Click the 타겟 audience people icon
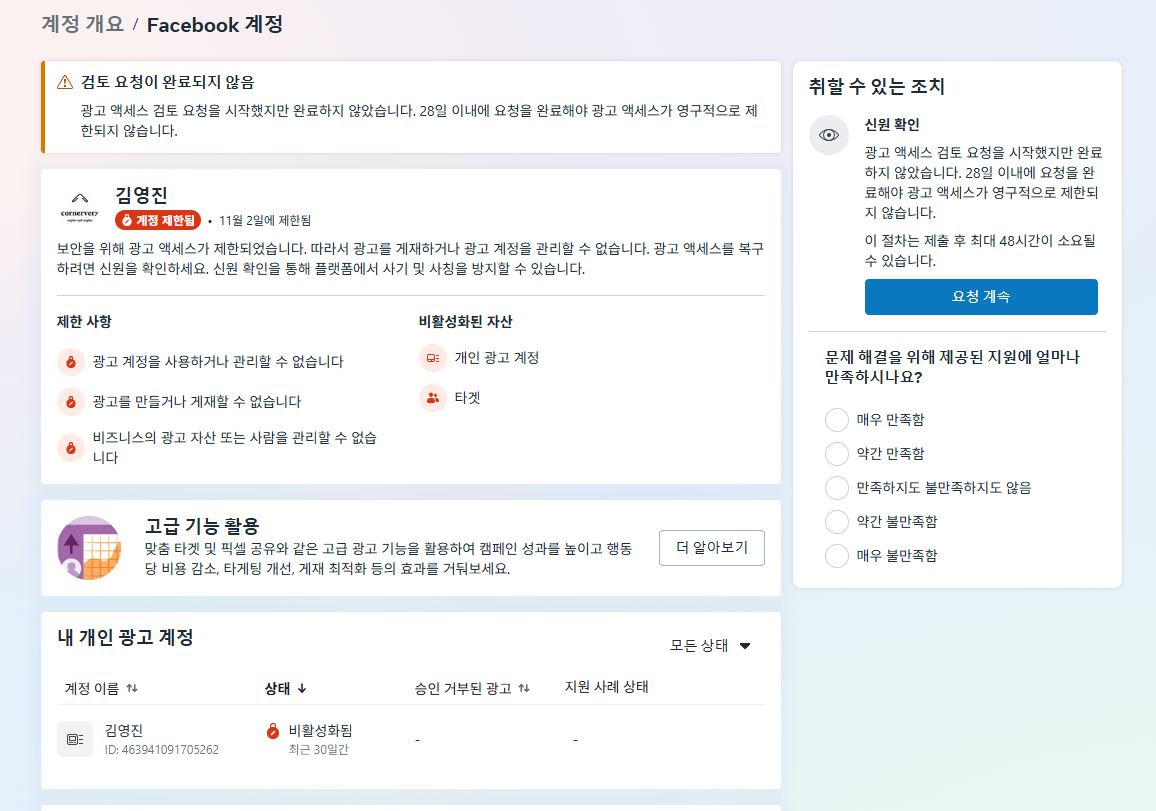The width and height of the screenshot is (1156, 811). (x=432, y=398)
